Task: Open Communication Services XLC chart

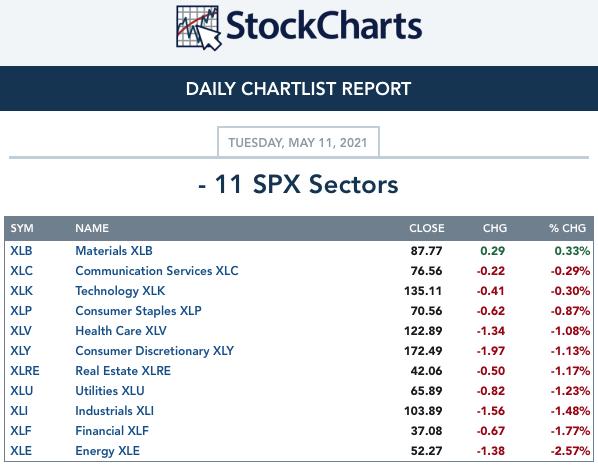Action: (x=157, y=271)
